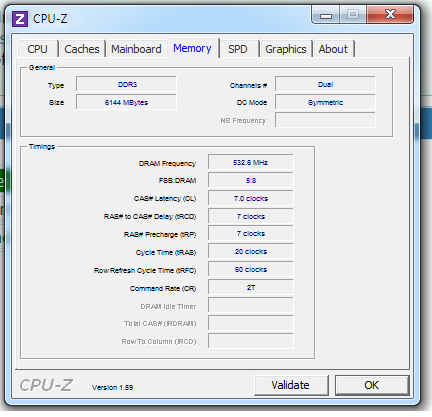Image resolution: width=432 pixels, height=417 pixels.
Task: Open the Caches tab
Action: 82,49
